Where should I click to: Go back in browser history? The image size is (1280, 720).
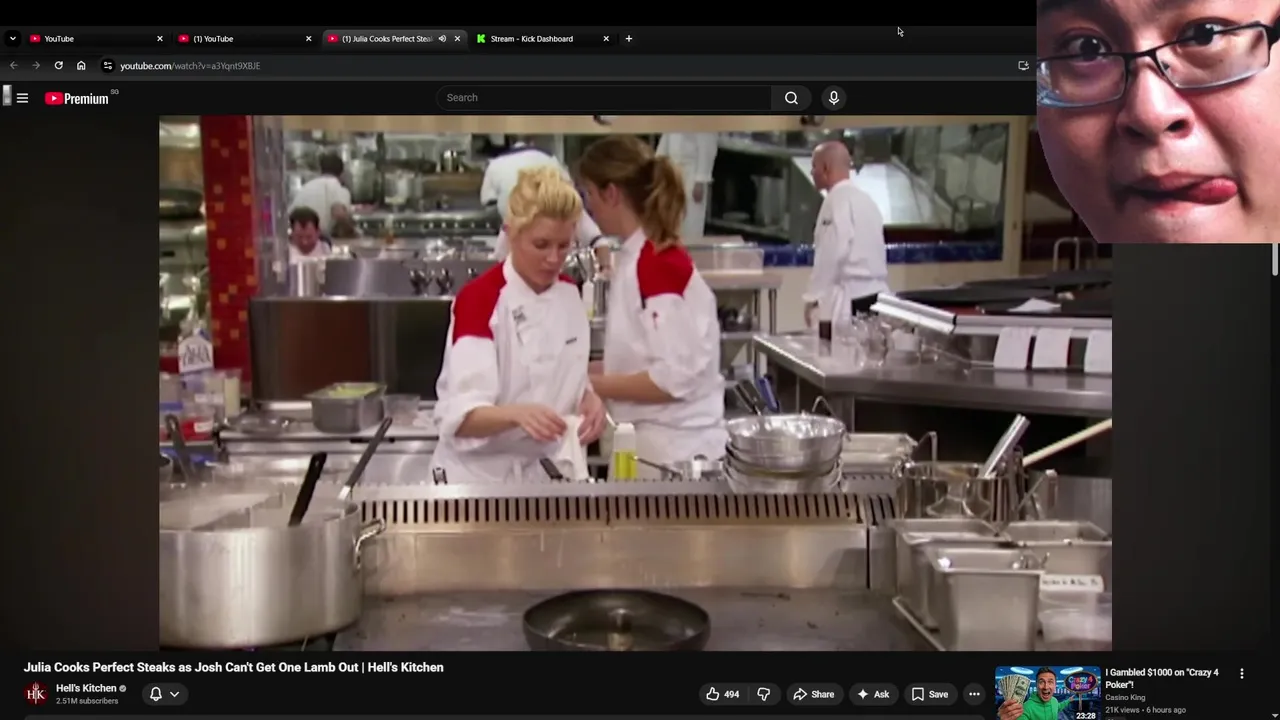tap(14, 65)
